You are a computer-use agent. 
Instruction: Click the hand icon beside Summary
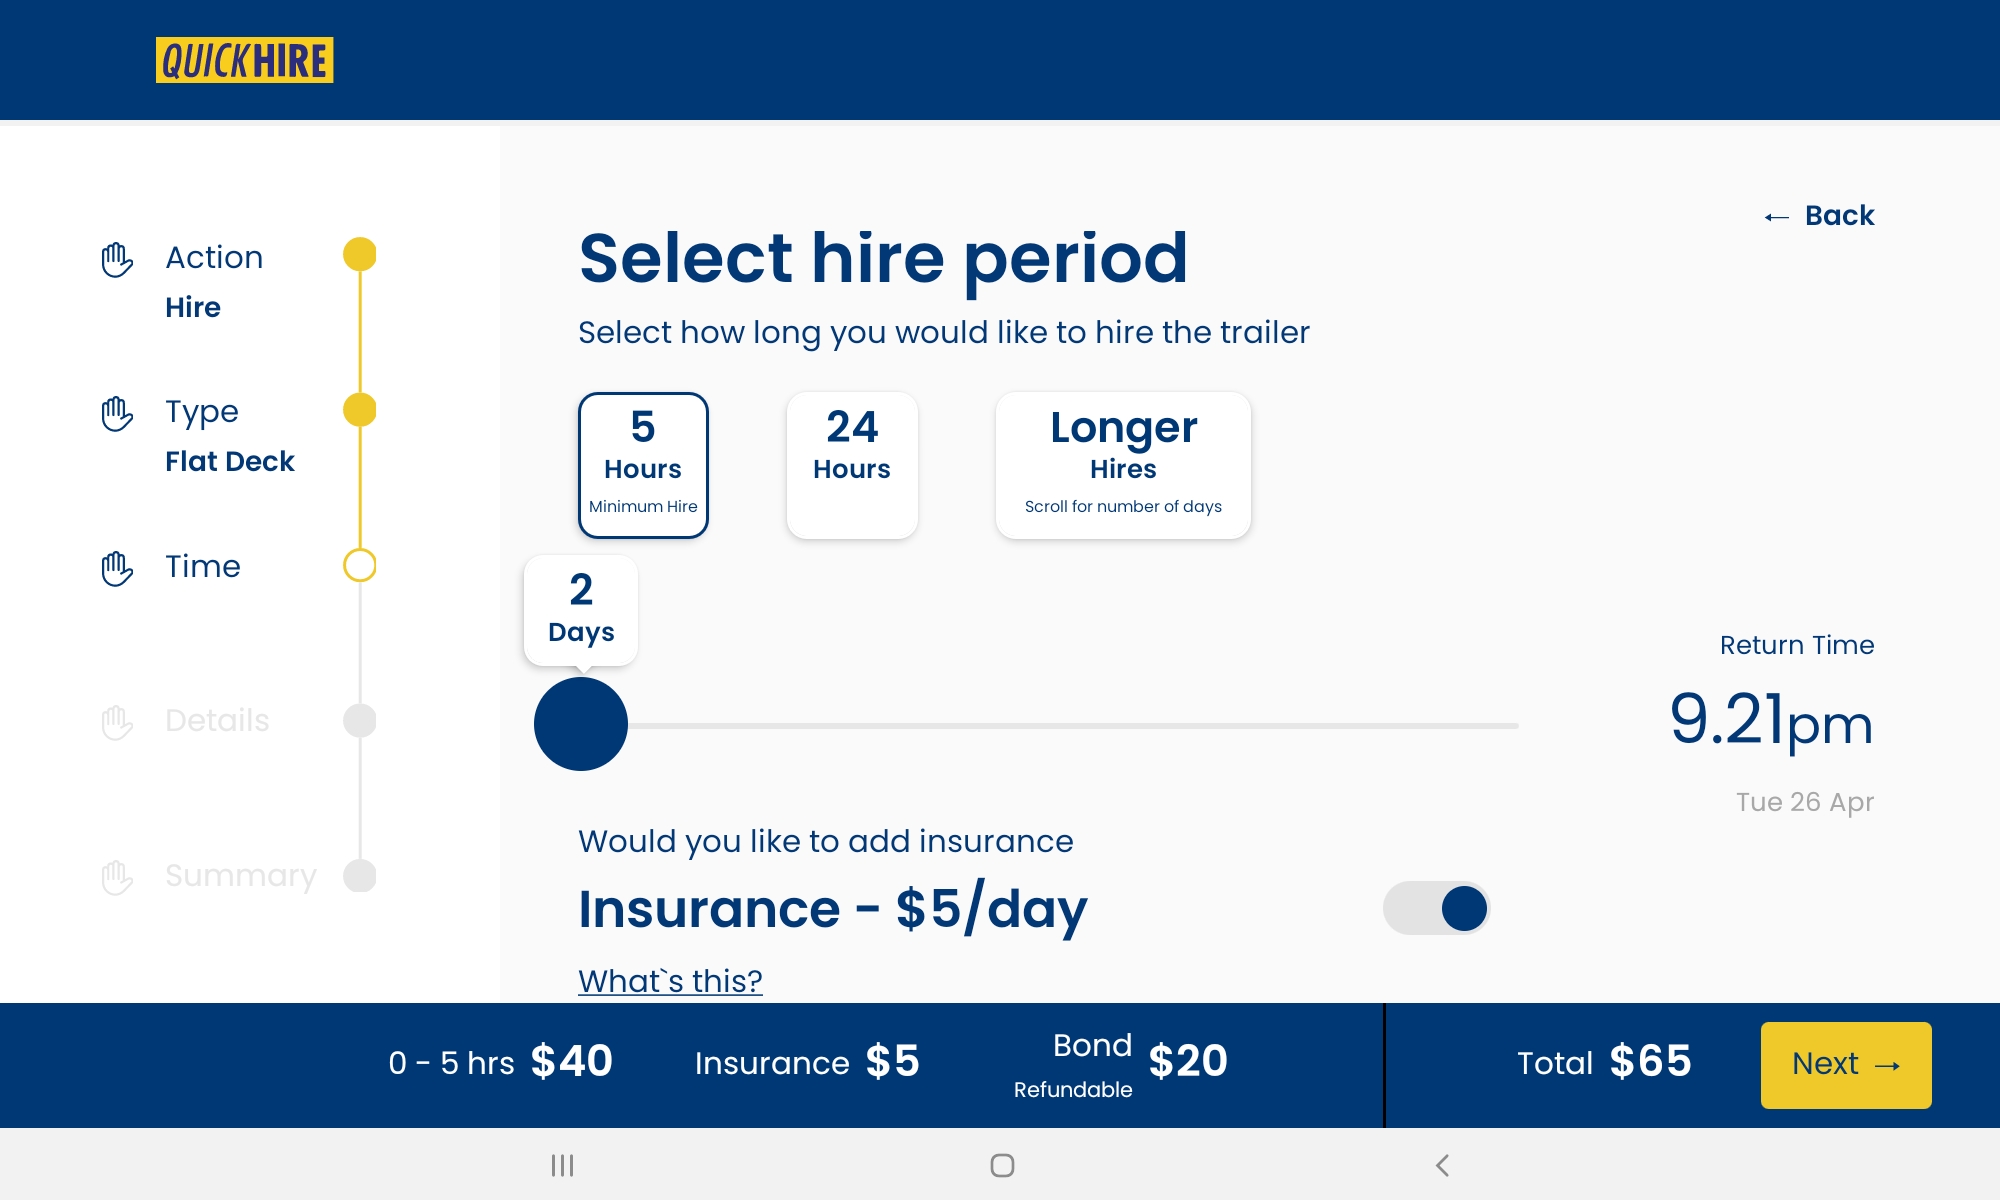coord(117,877)
